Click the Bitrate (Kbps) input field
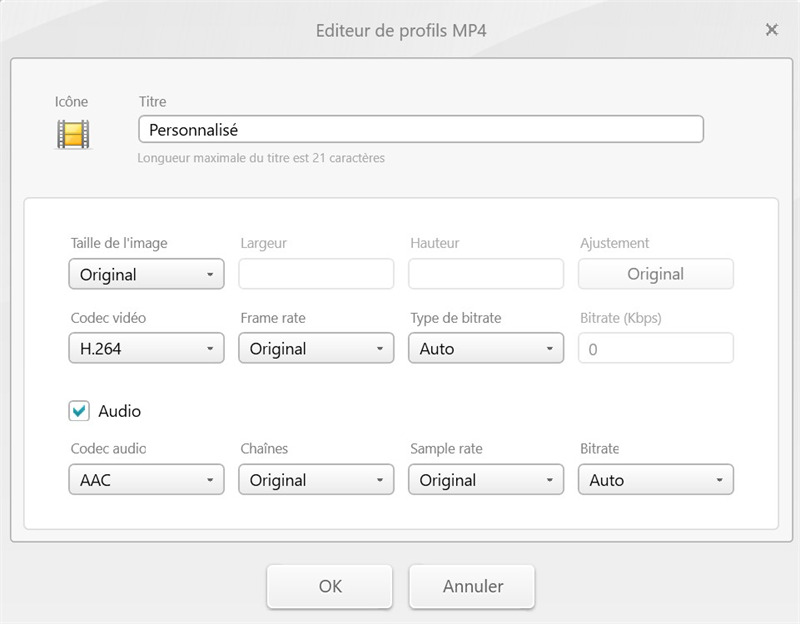The width and height of the screenshot is (800, 624). 656,348
